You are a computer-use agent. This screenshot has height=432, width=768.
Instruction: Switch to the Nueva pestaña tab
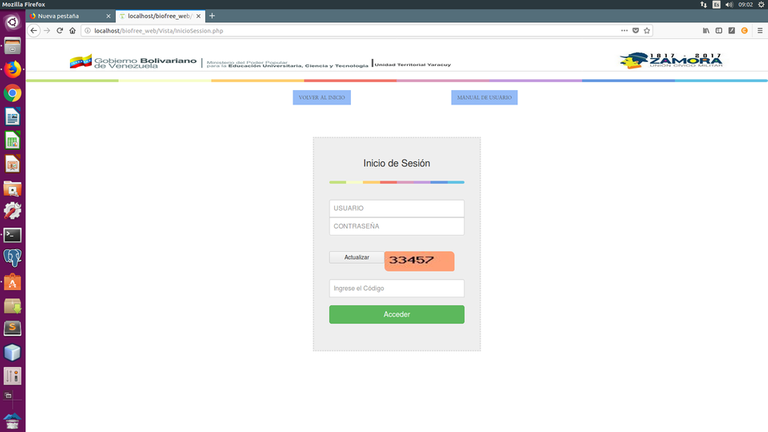pos(71,16)
